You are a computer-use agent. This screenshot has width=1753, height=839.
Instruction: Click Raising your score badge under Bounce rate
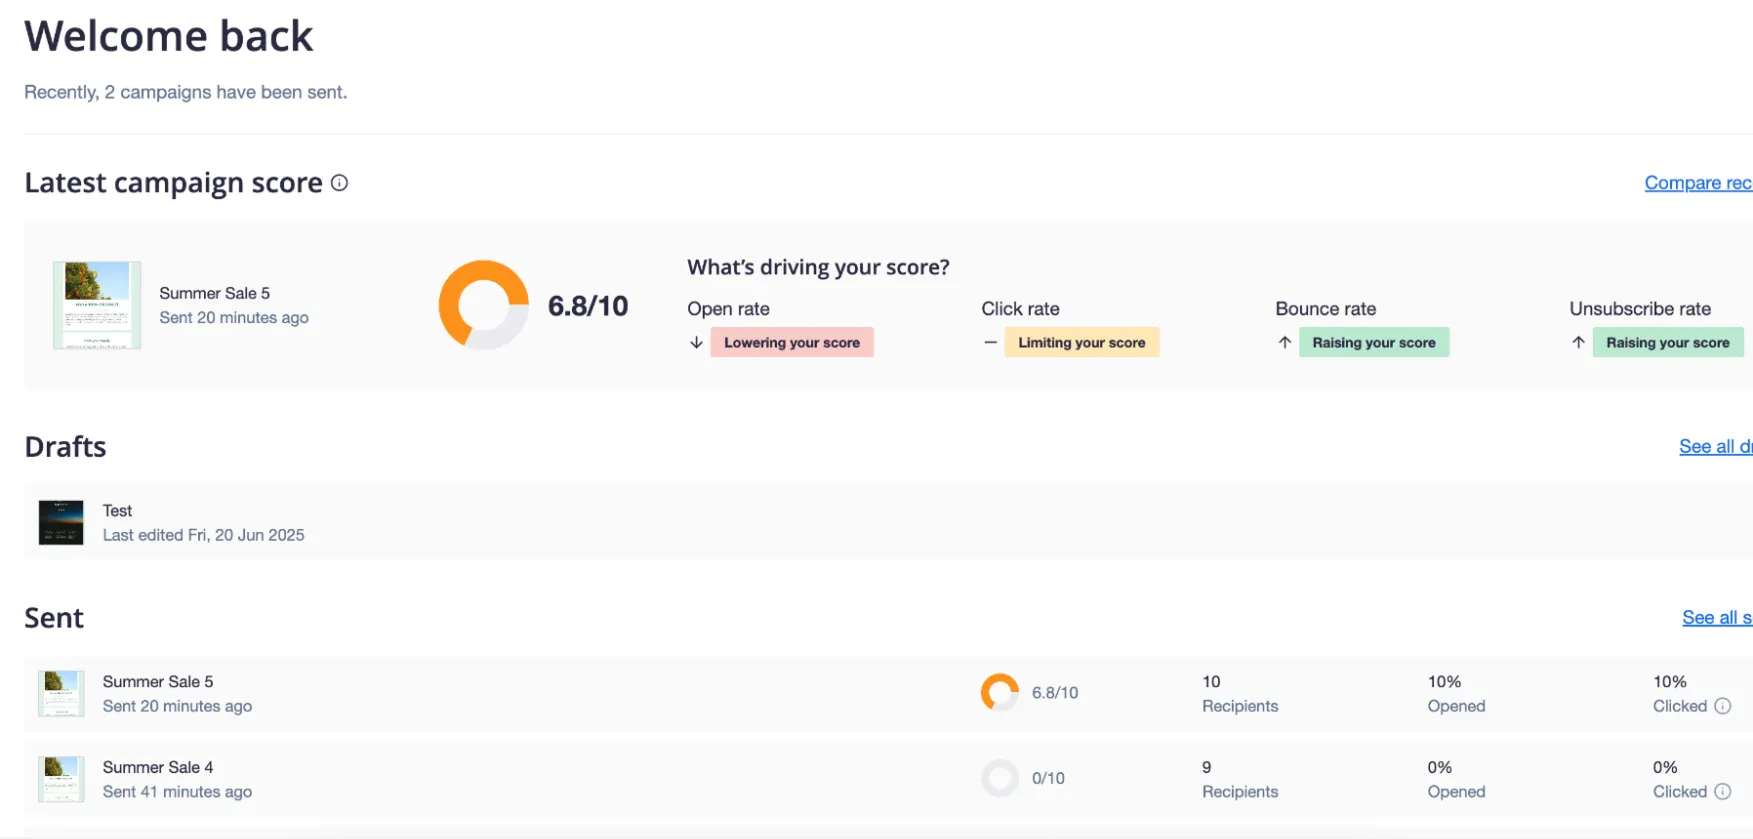(1373, 343)
